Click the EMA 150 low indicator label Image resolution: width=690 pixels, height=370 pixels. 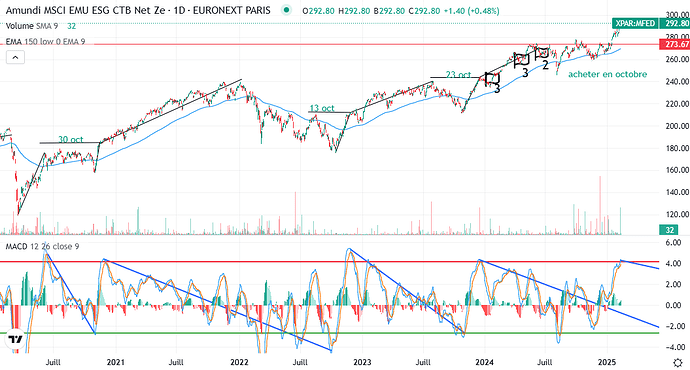point(45,42)
